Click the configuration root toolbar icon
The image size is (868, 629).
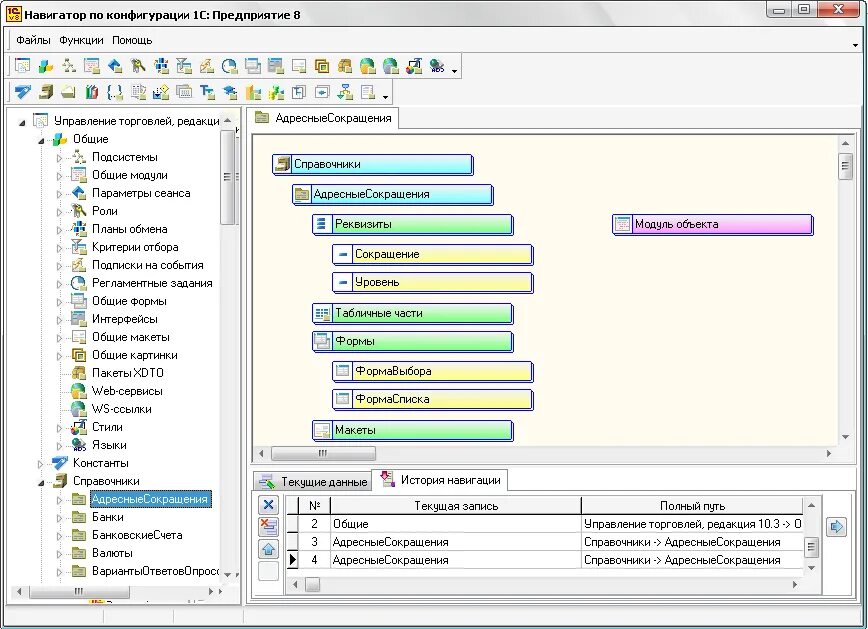click(x=23, y=66)
